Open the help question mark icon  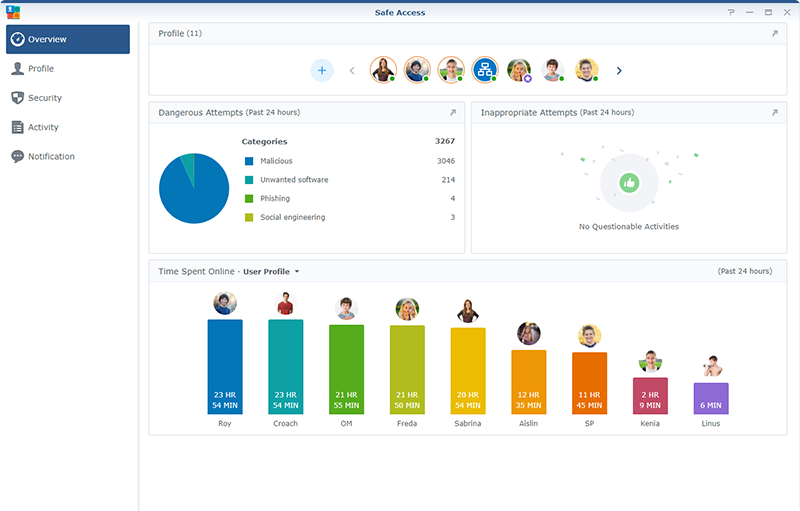[x=731, y=12]
